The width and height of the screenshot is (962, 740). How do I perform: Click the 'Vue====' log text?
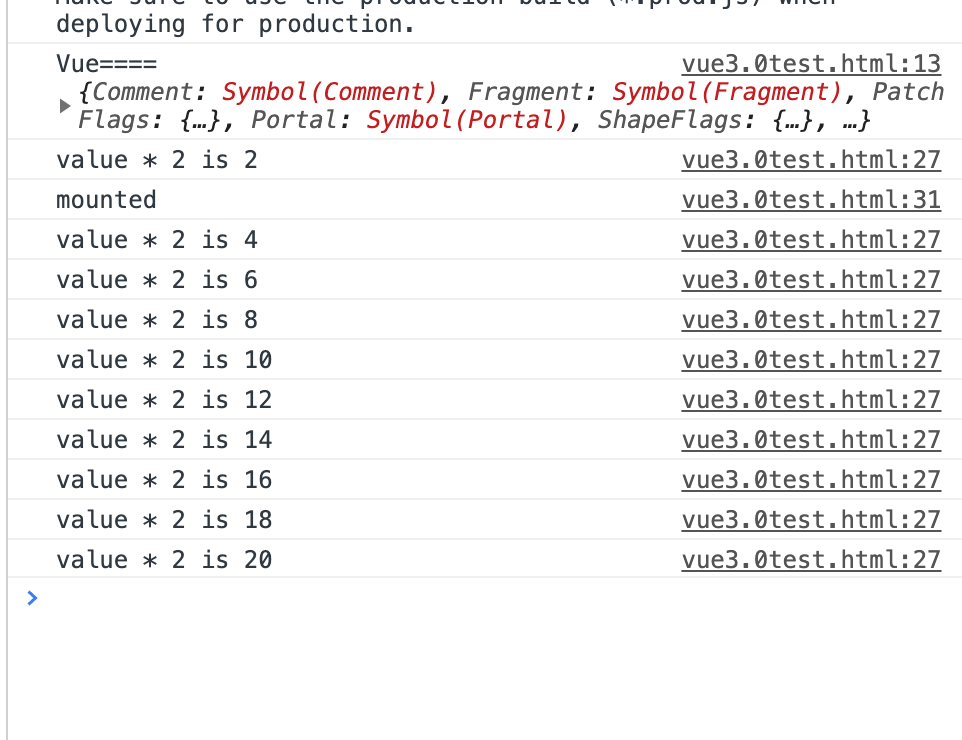click(107, 64)
